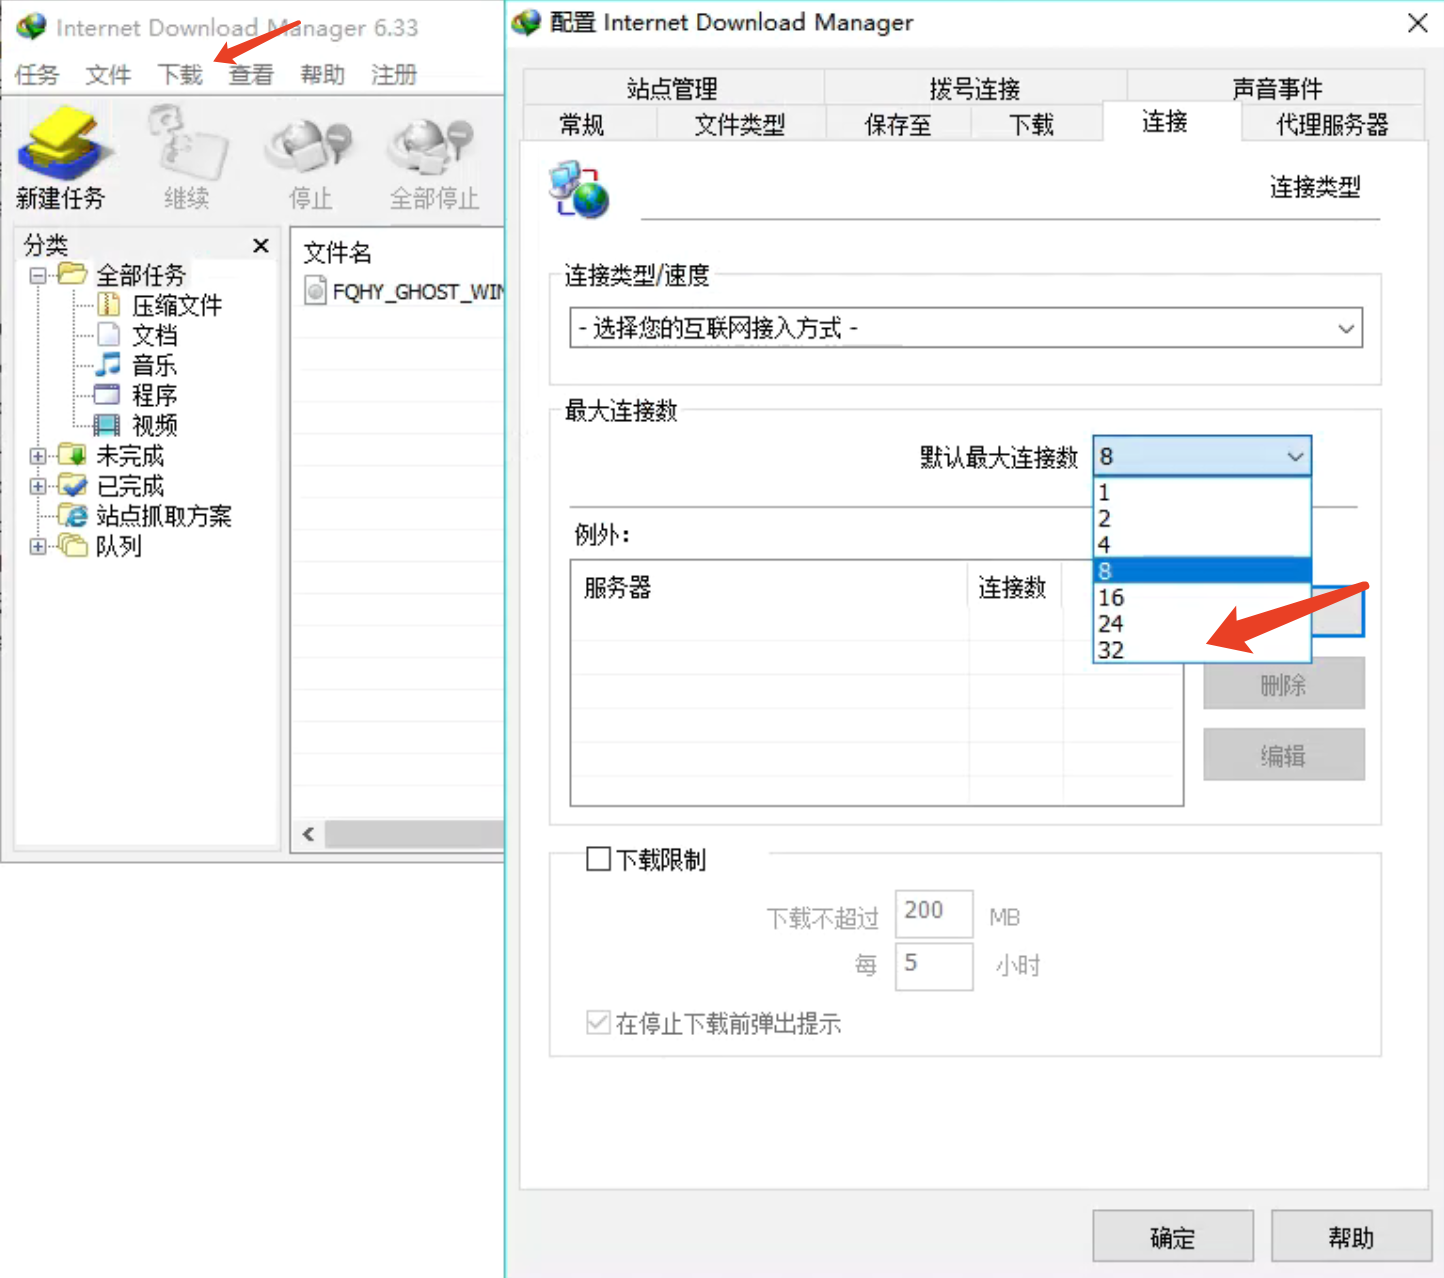
Task: Select 1 in the connections list
Action: point(1202,492)
